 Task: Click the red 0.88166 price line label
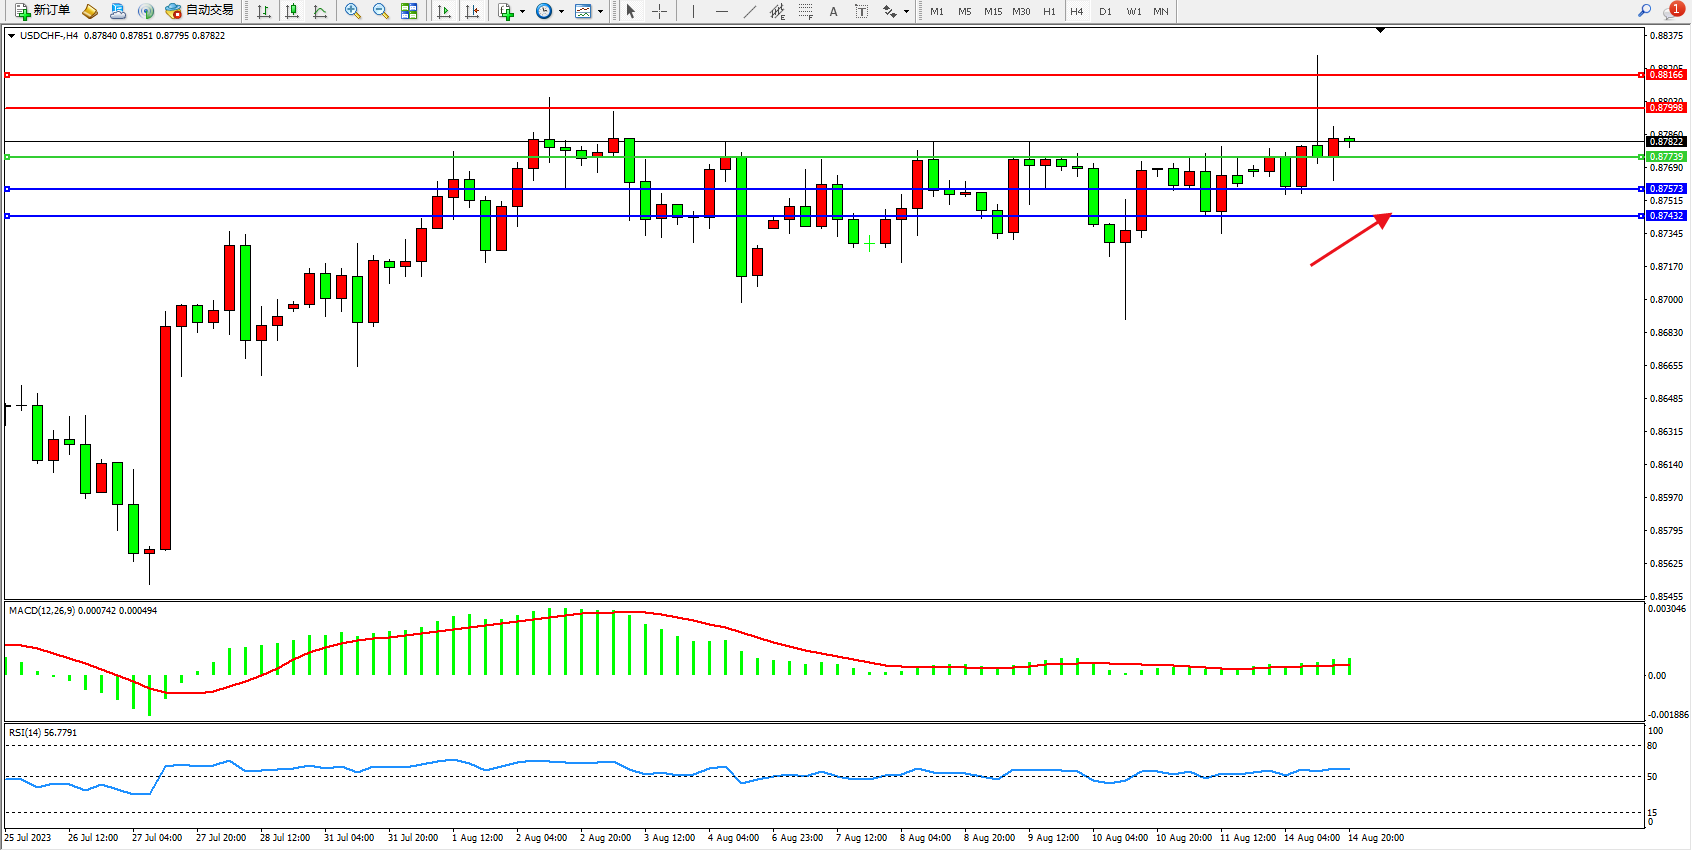(x=1666, y=75)
